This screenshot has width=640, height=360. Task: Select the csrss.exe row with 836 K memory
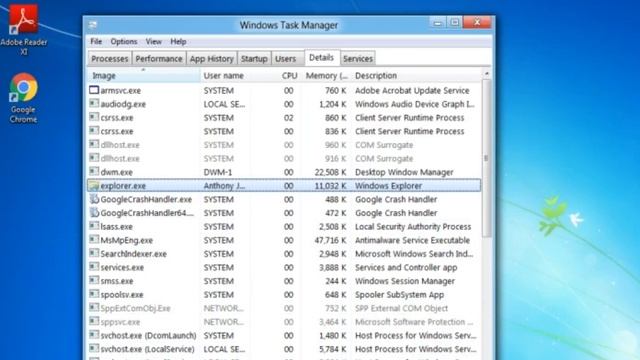pos(284,131)
